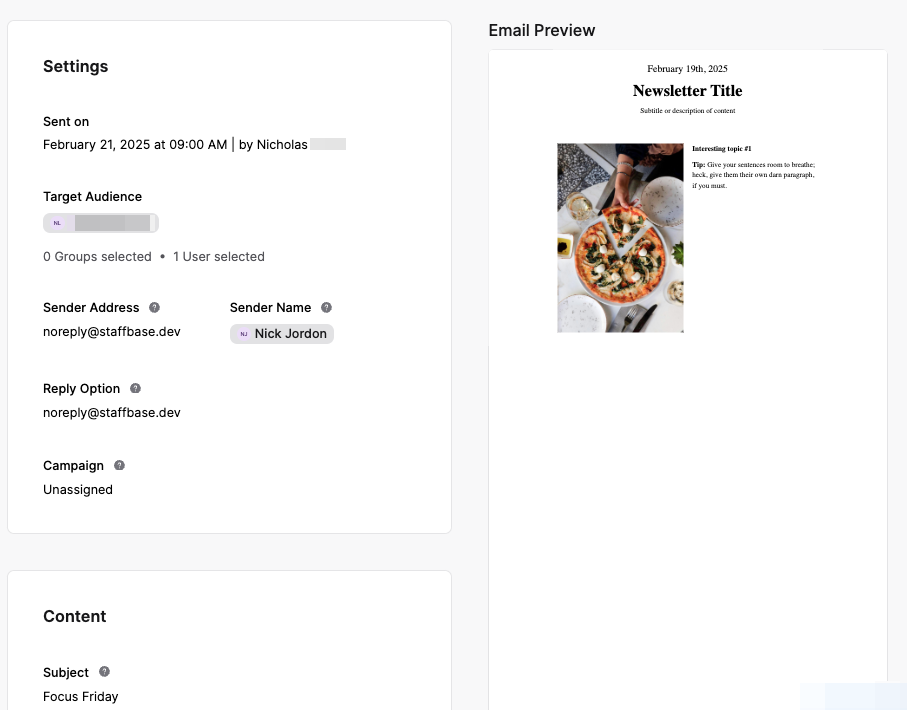Click the help icon beside Subject
This screenshot has width=907, height=710.
pos(104,673)
